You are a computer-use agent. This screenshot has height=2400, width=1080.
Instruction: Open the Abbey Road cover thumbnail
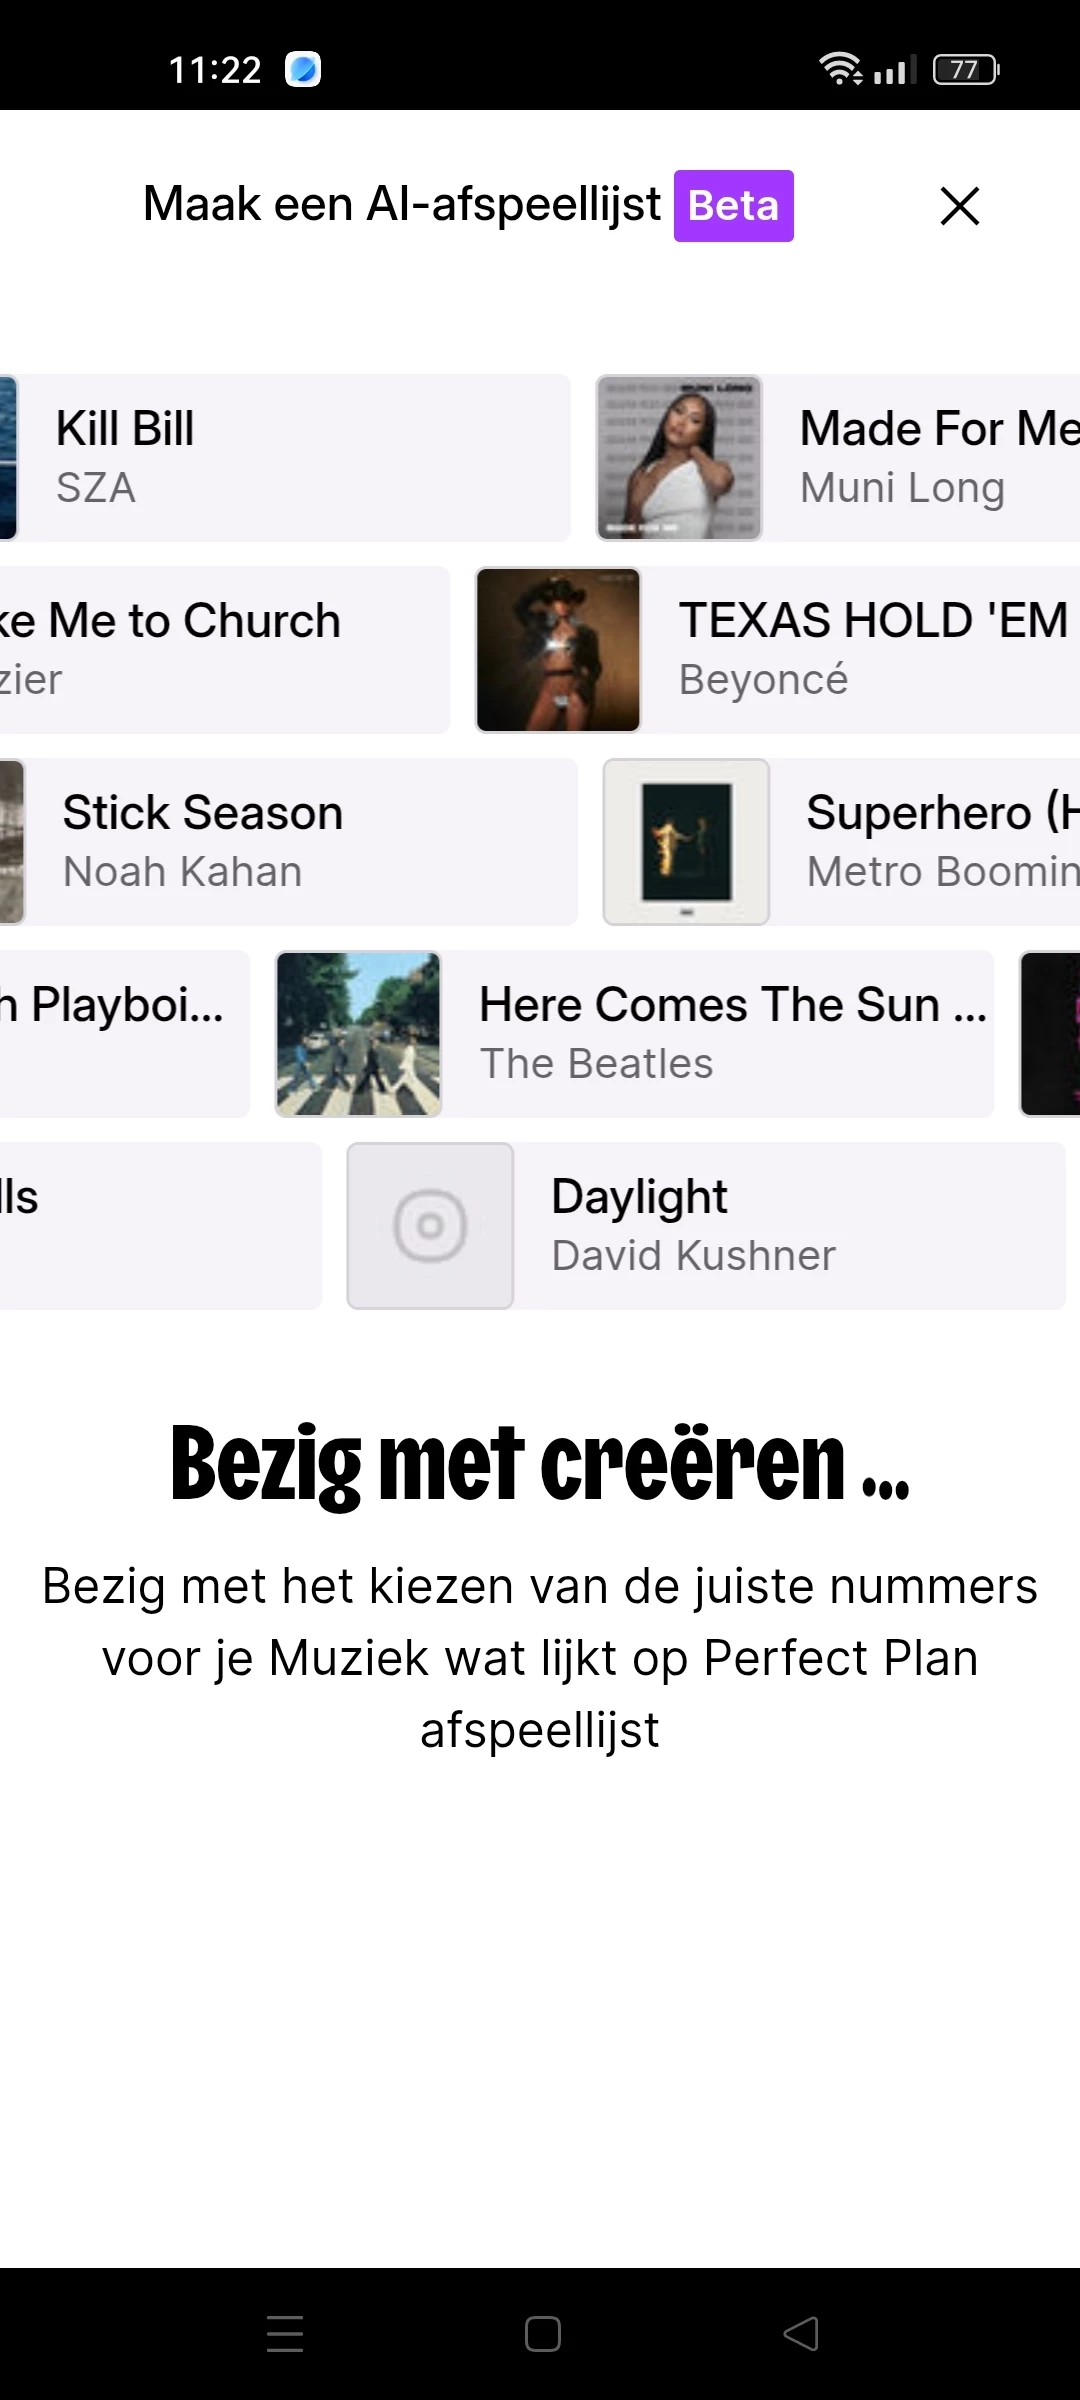click(358, 1034)
